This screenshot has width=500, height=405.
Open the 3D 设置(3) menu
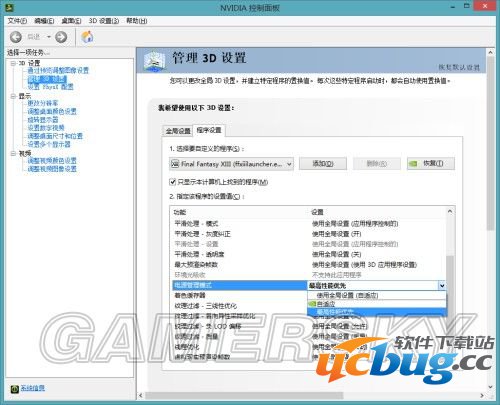pyautogui.click(x=104, y=21)
